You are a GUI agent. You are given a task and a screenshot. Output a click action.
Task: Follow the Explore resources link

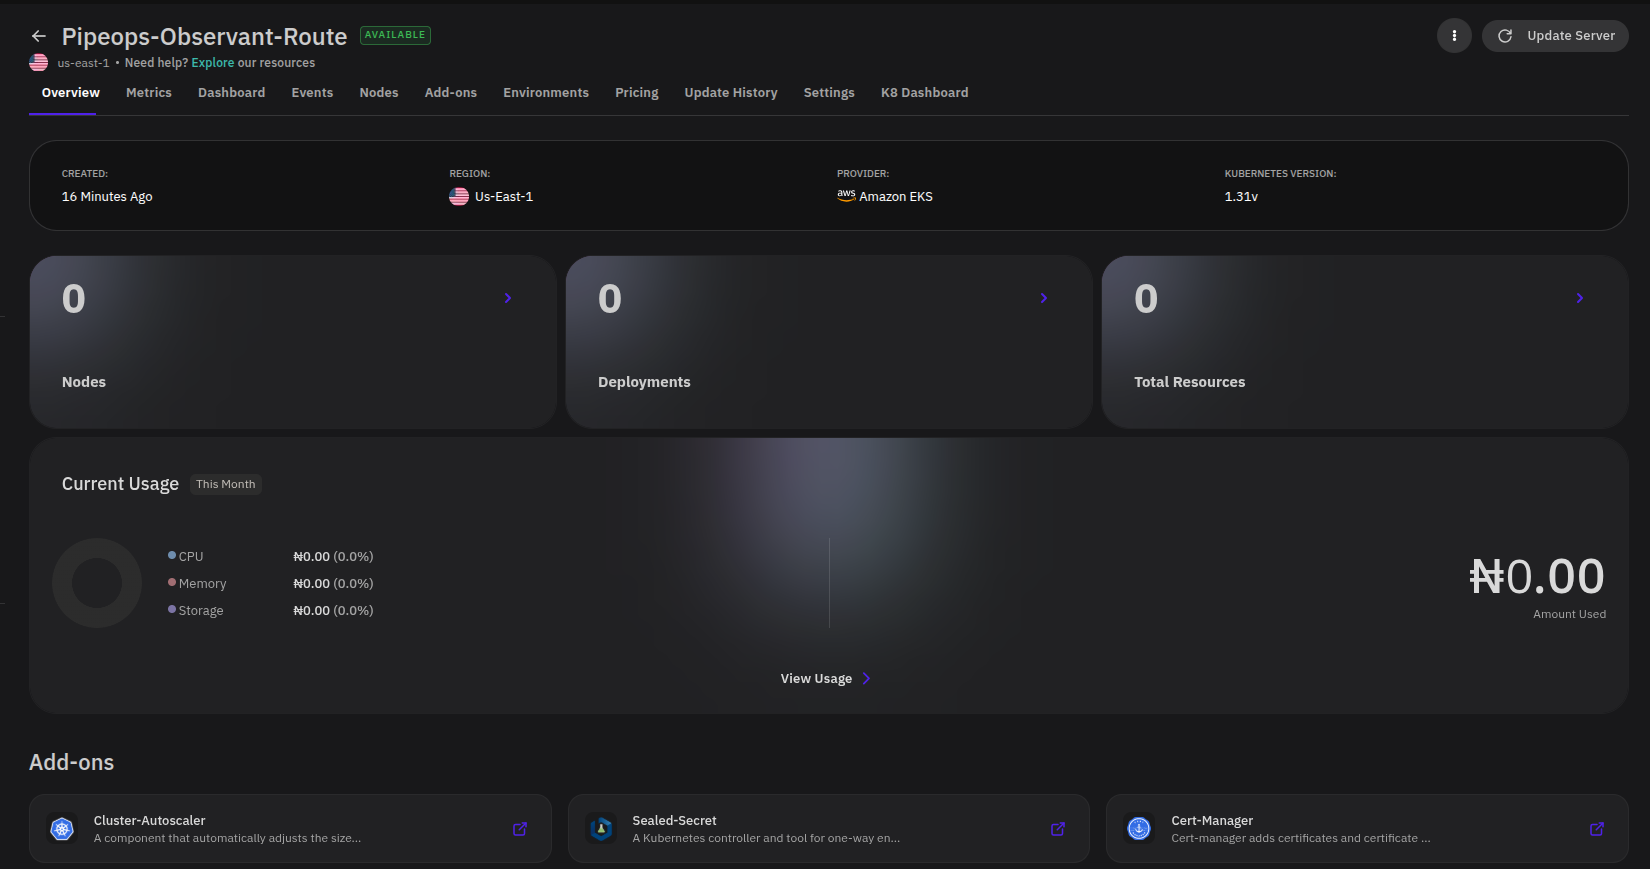coord(213,62)
